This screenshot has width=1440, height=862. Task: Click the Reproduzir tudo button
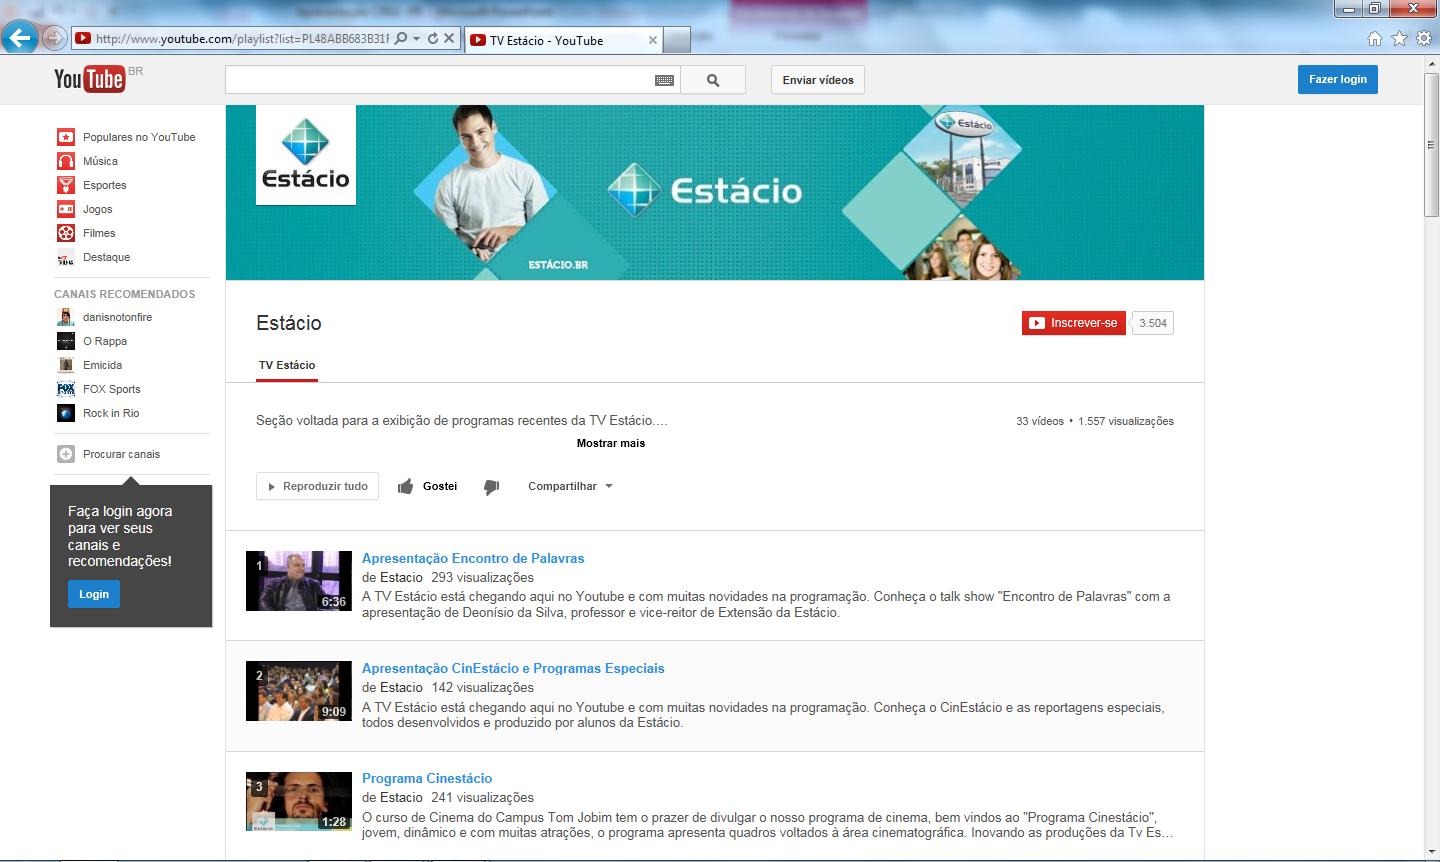318,487
